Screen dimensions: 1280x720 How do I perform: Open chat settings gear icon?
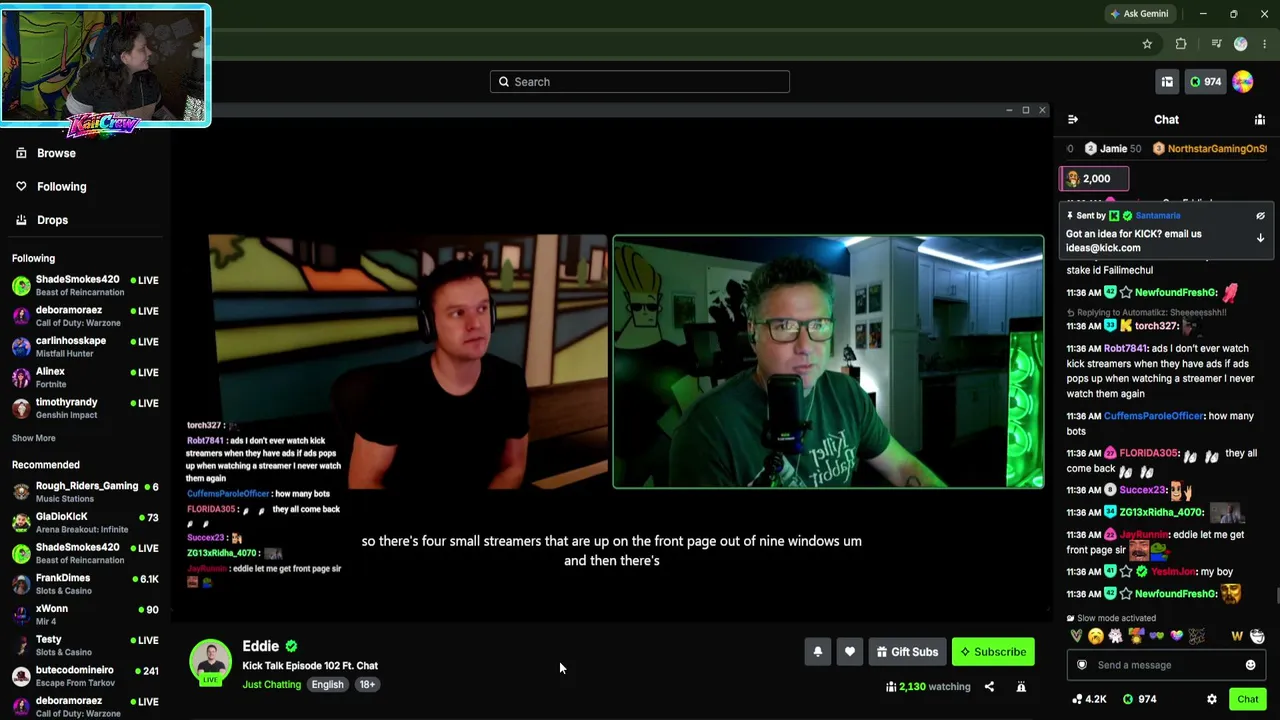[x=1212, y=699]
